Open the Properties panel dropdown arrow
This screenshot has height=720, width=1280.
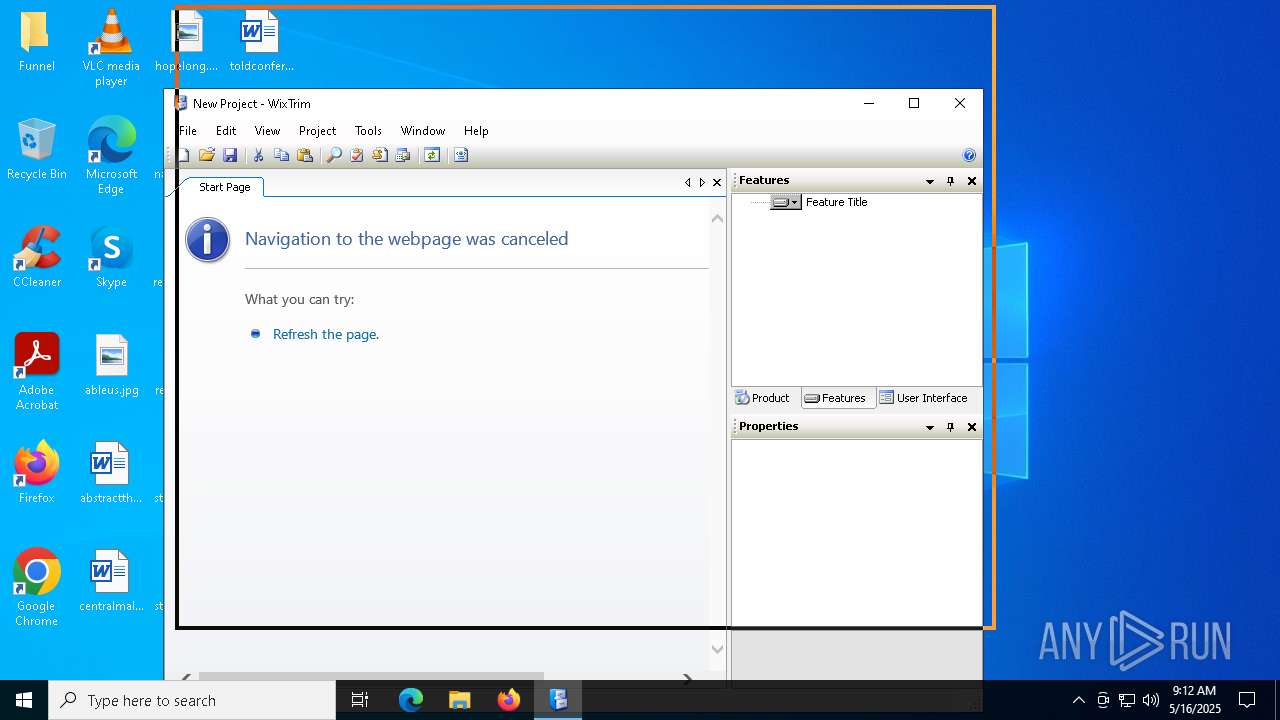(x=930, y=427)
